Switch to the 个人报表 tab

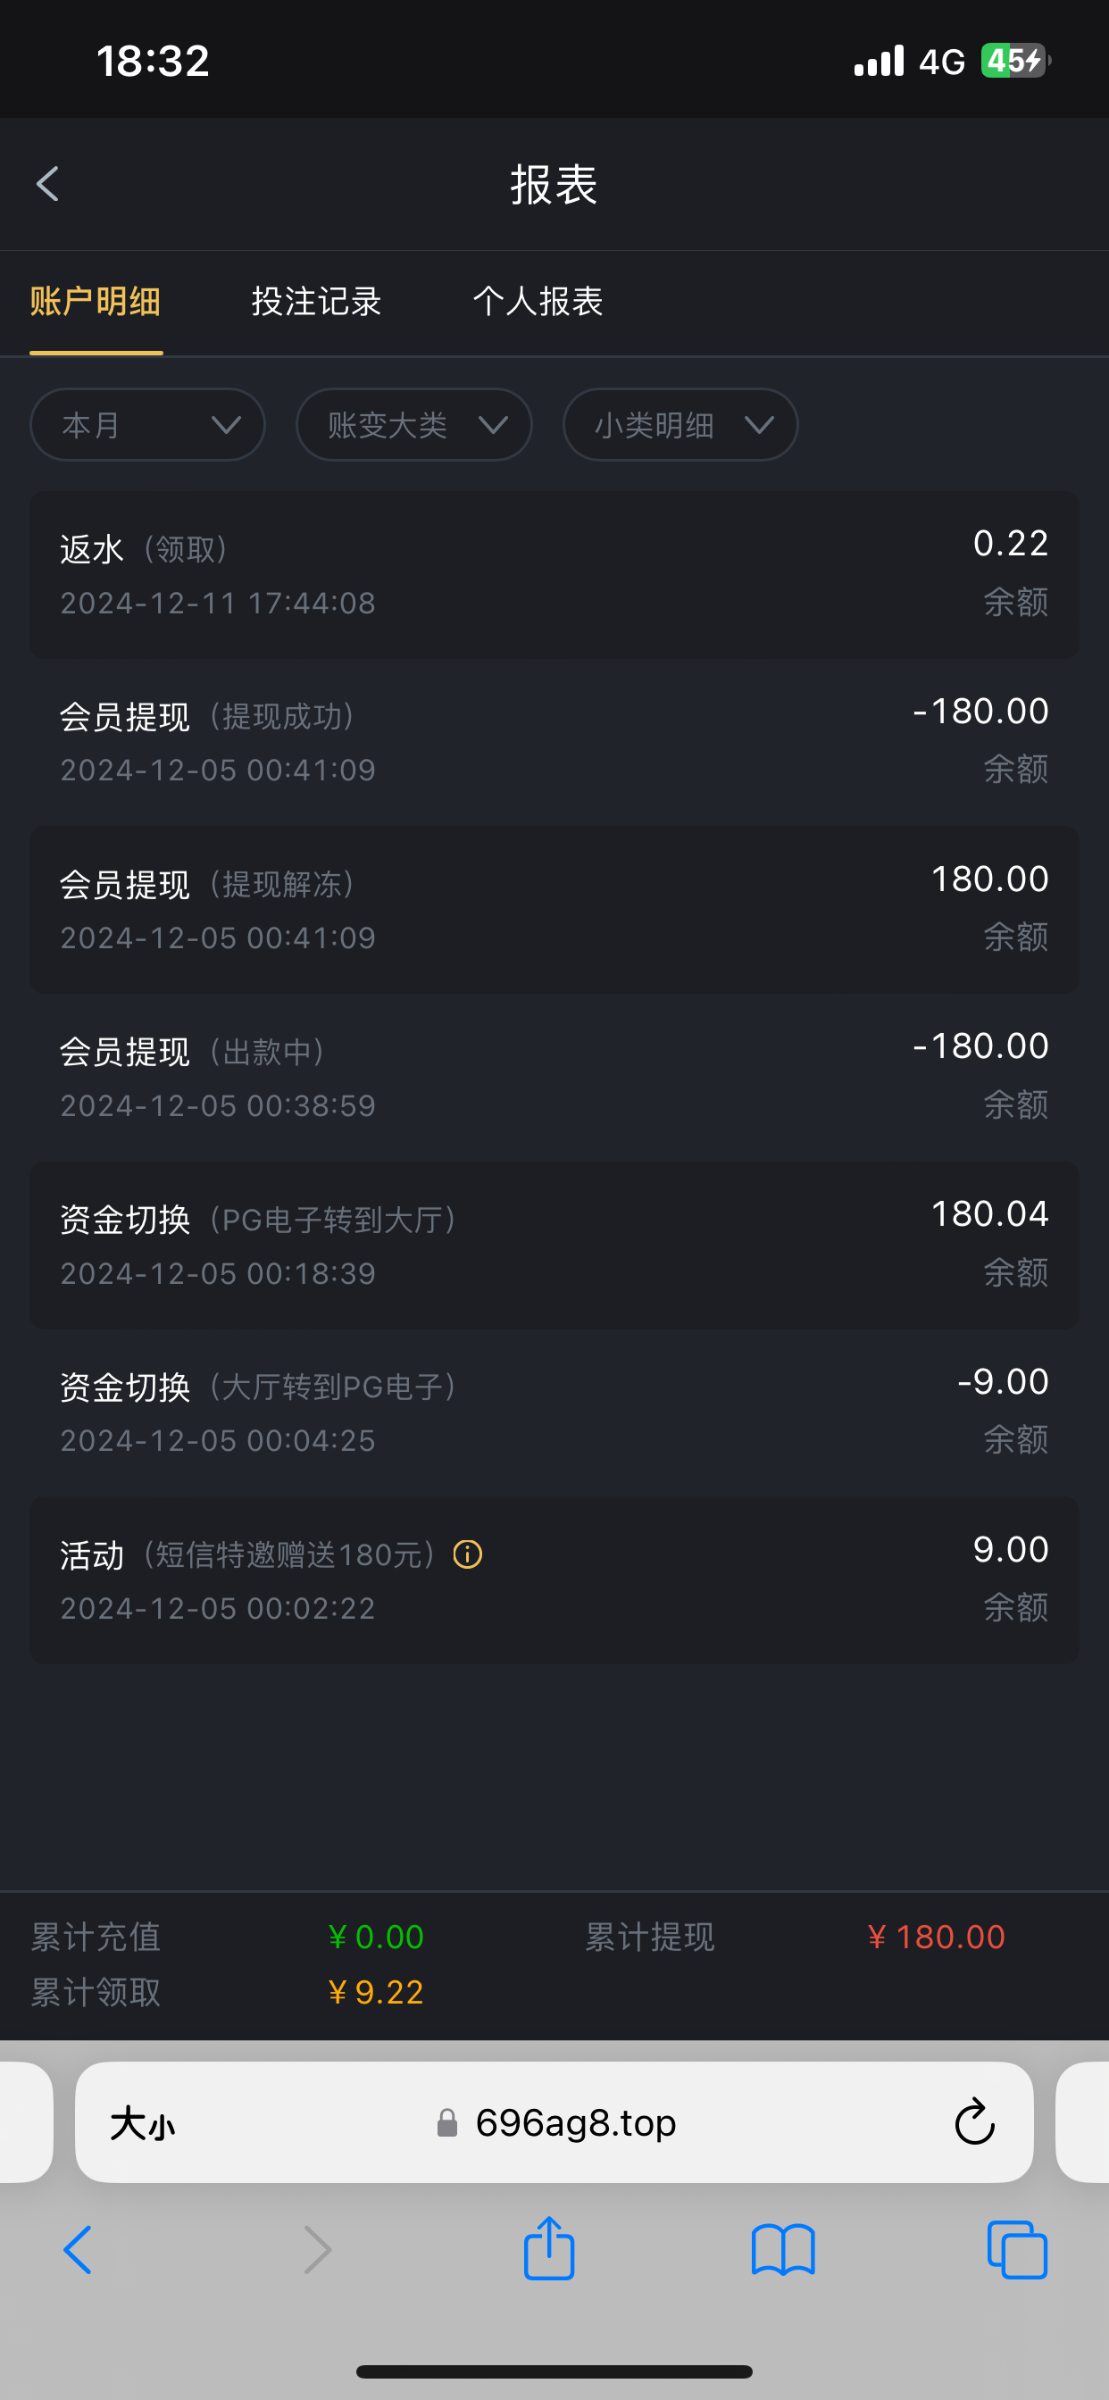(x=538, y=301)
